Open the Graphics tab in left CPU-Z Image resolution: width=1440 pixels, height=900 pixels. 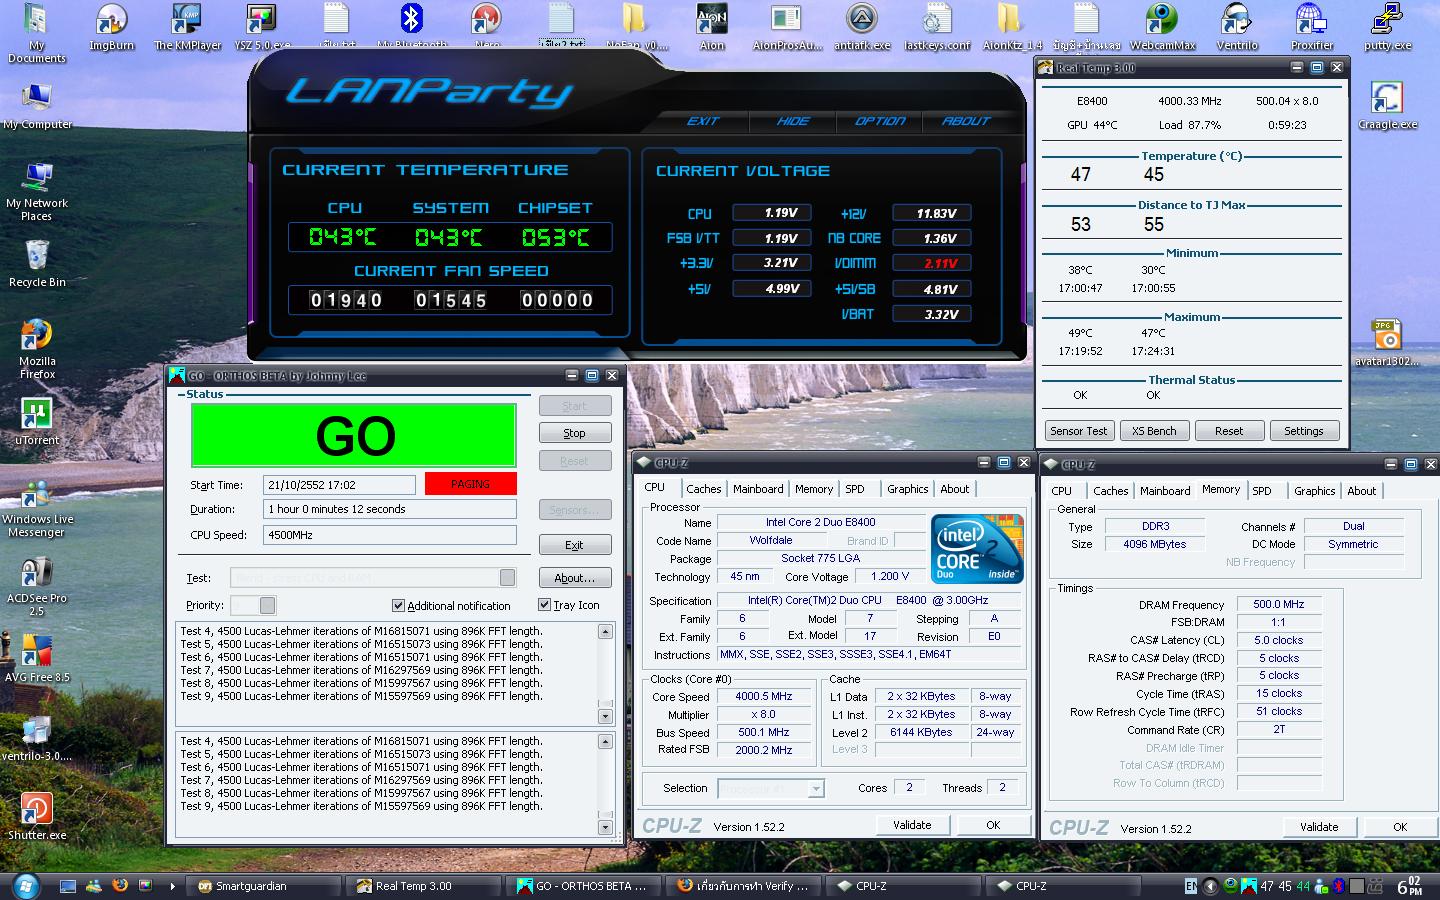tap(907, 489)
